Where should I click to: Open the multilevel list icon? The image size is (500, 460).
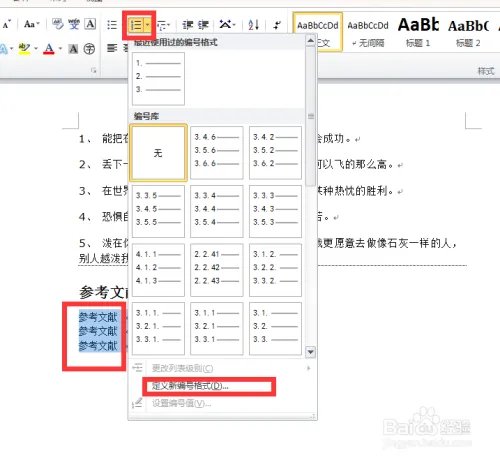pos(163,25)
